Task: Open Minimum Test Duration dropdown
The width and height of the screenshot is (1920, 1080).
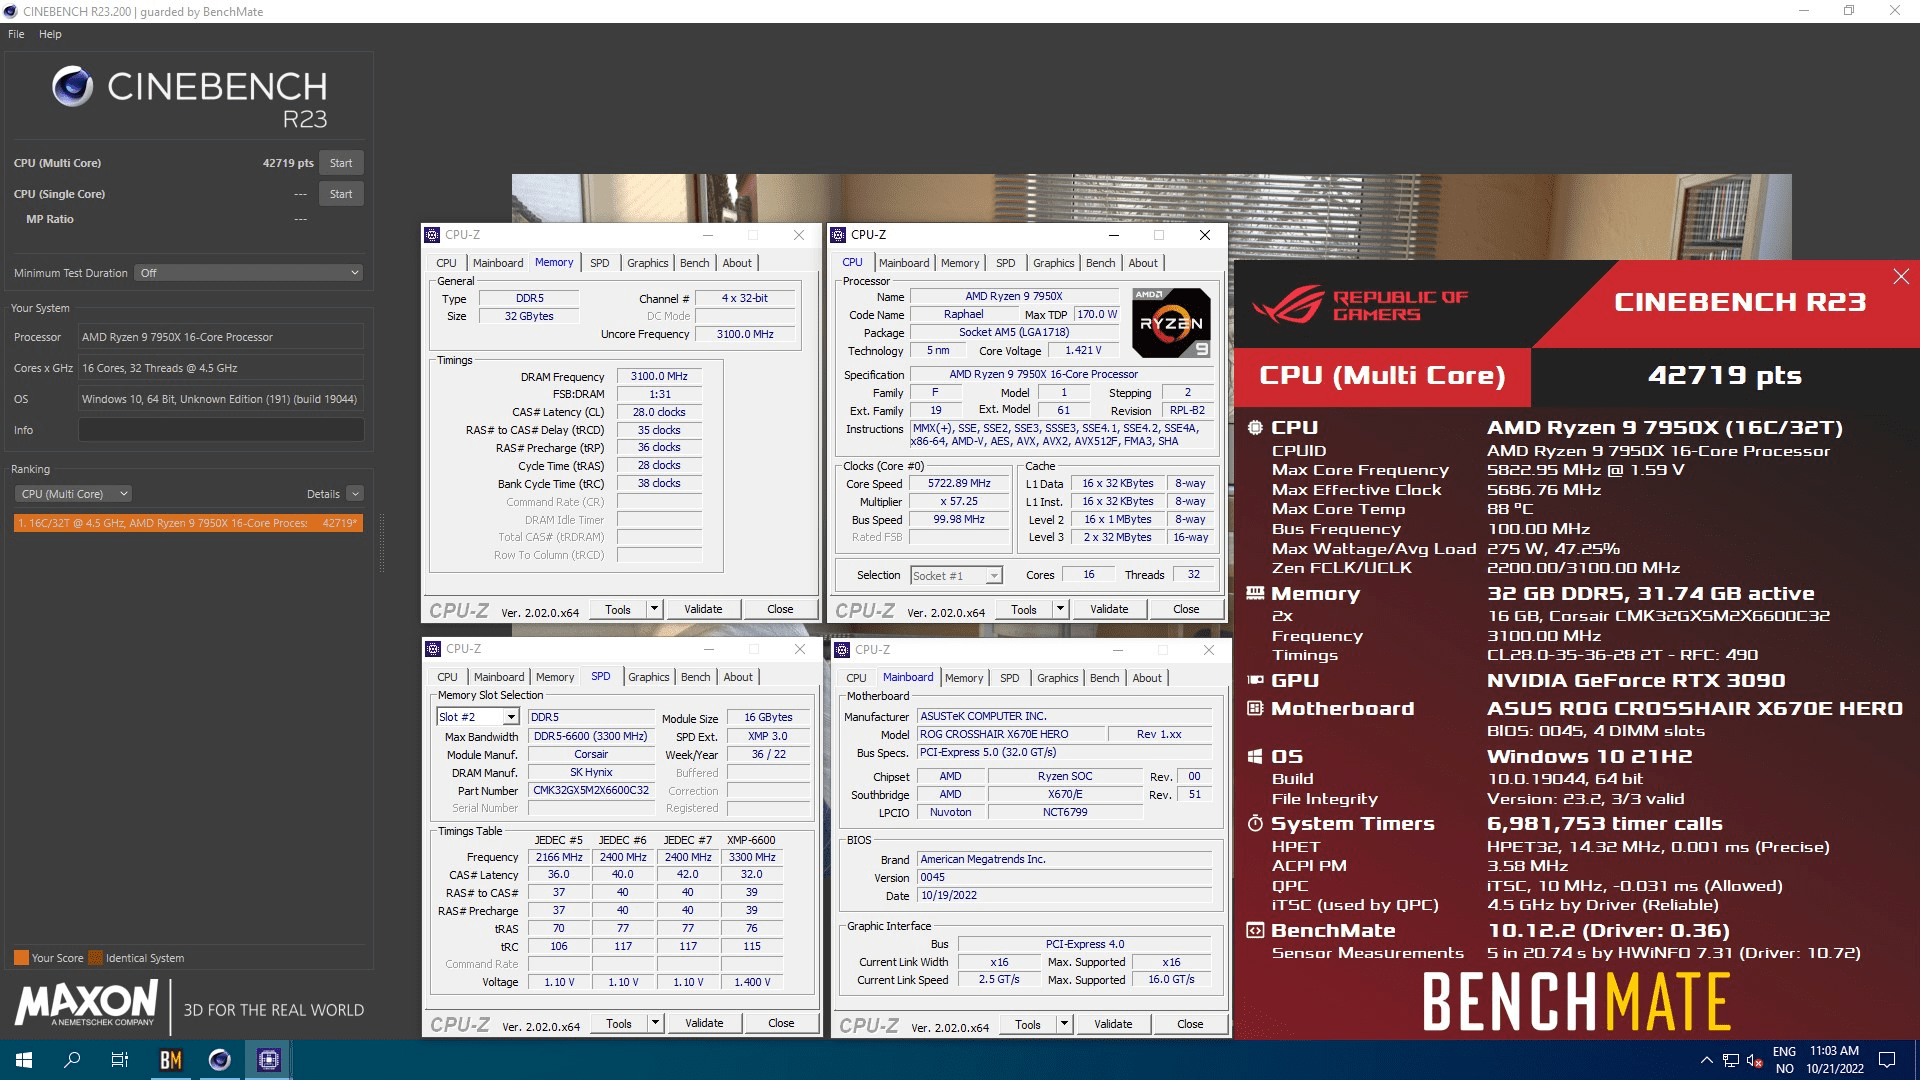Action: [x=248, y=273]
